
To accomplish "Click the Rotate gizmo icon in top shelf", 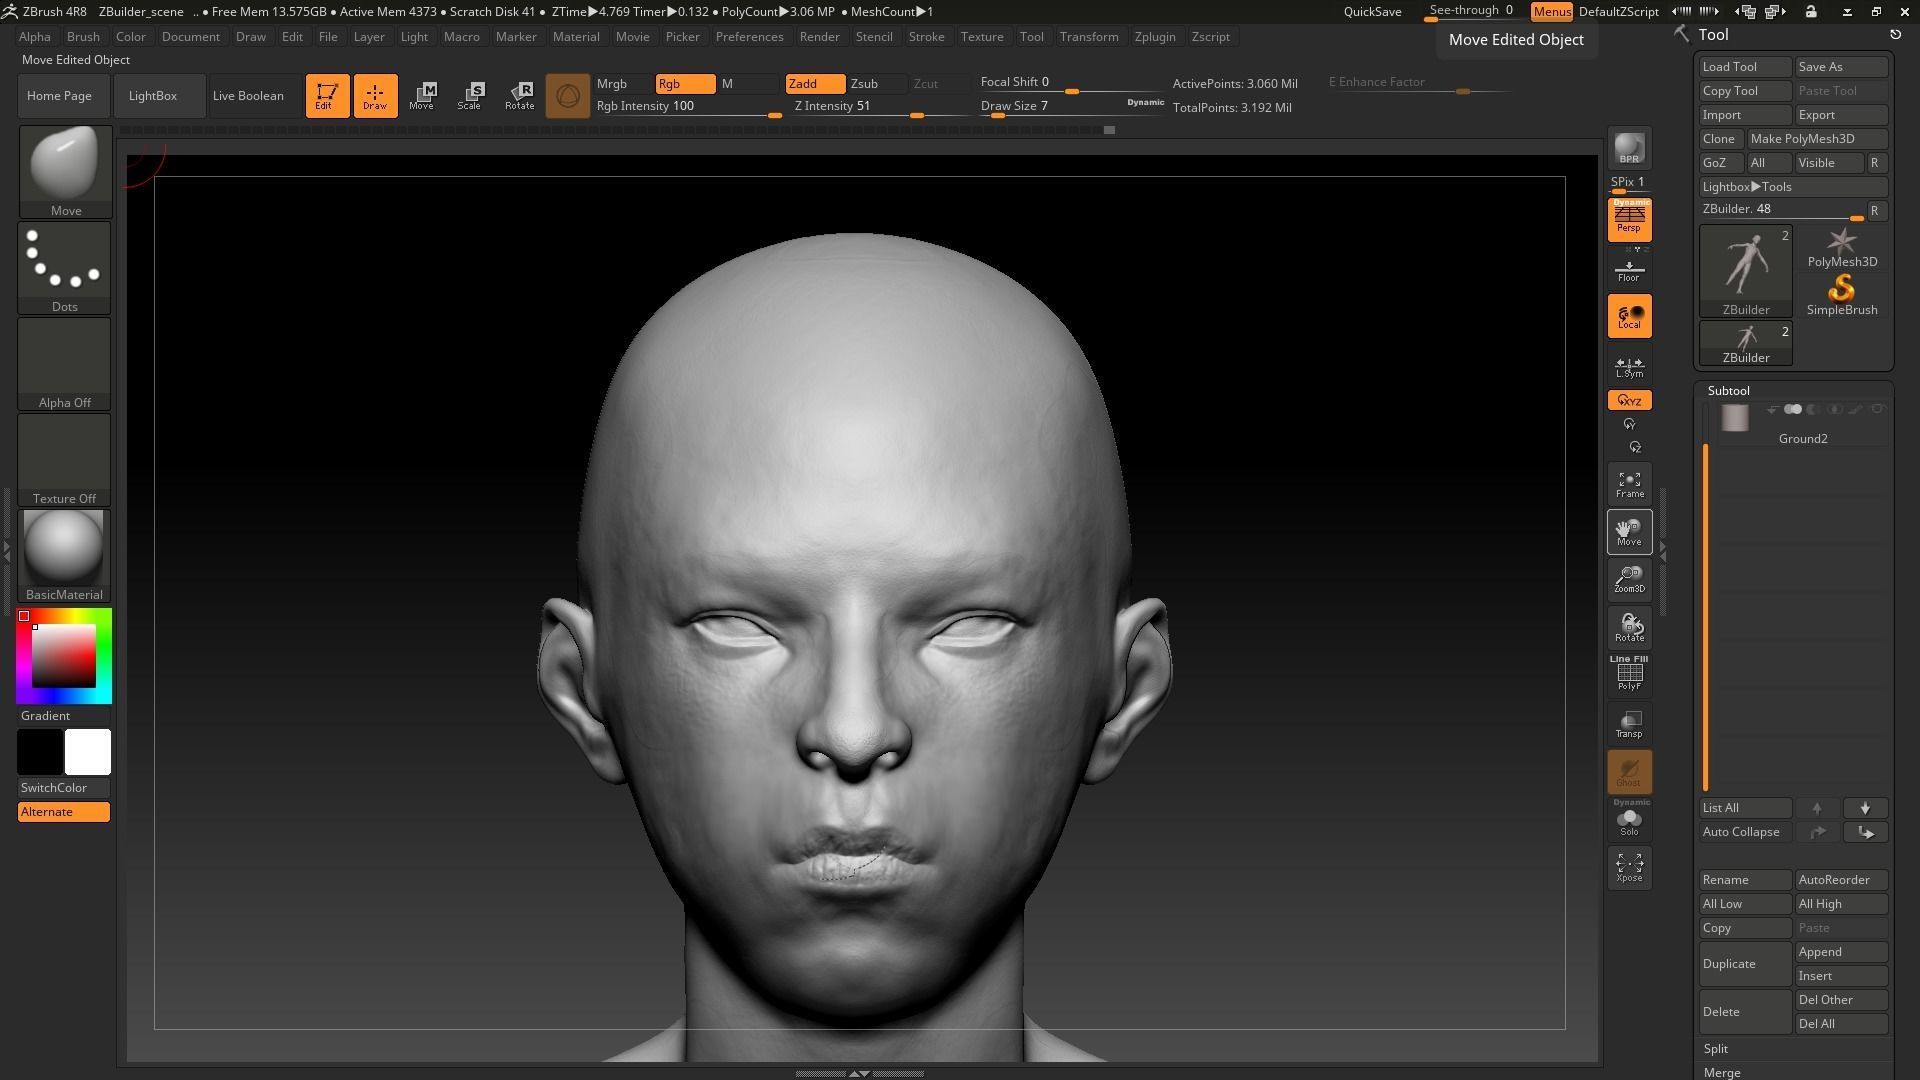I will coord(519,96).
